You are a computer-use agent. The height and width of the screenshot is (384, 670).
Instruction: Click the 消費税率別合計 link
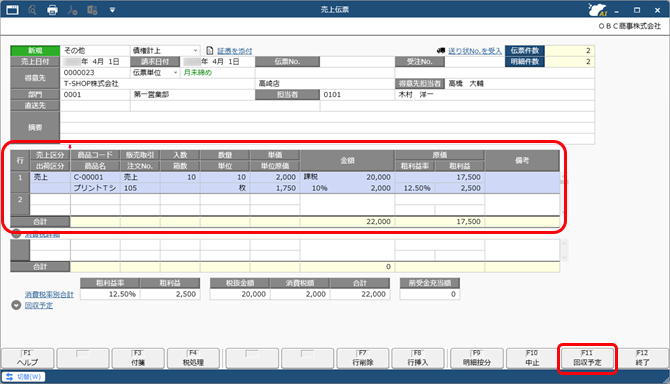49,294
